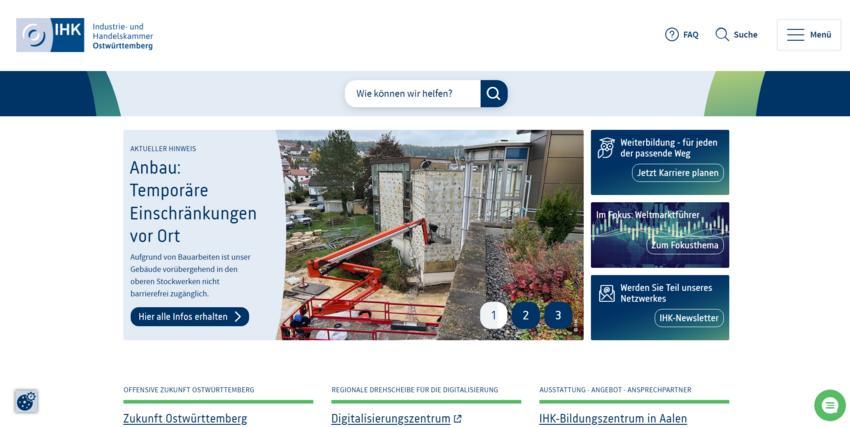Click the IHK Ostwürttemberg logo

pos(85,35)
